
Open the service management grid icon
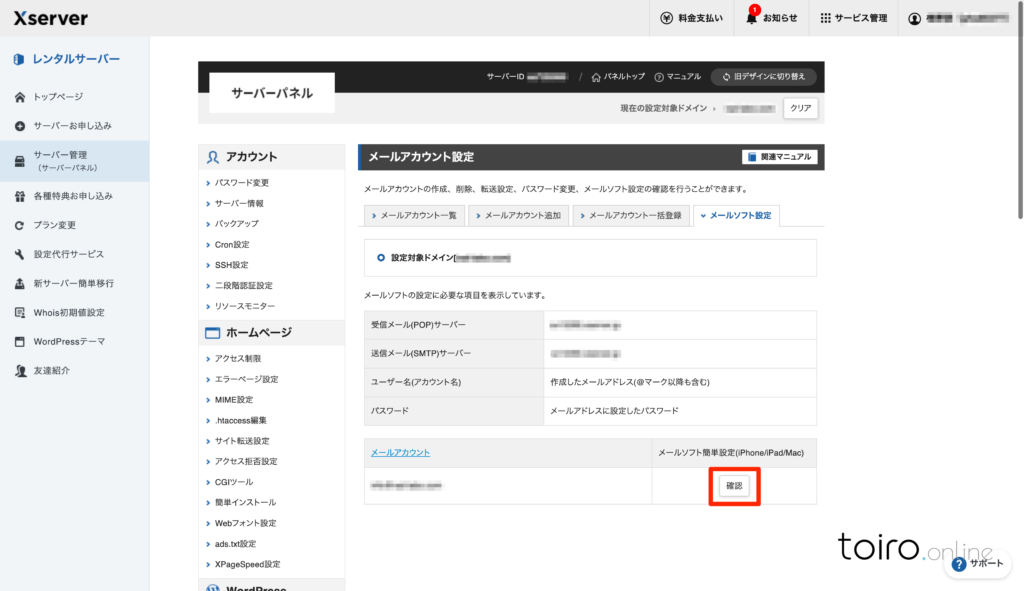click(825, 18)
